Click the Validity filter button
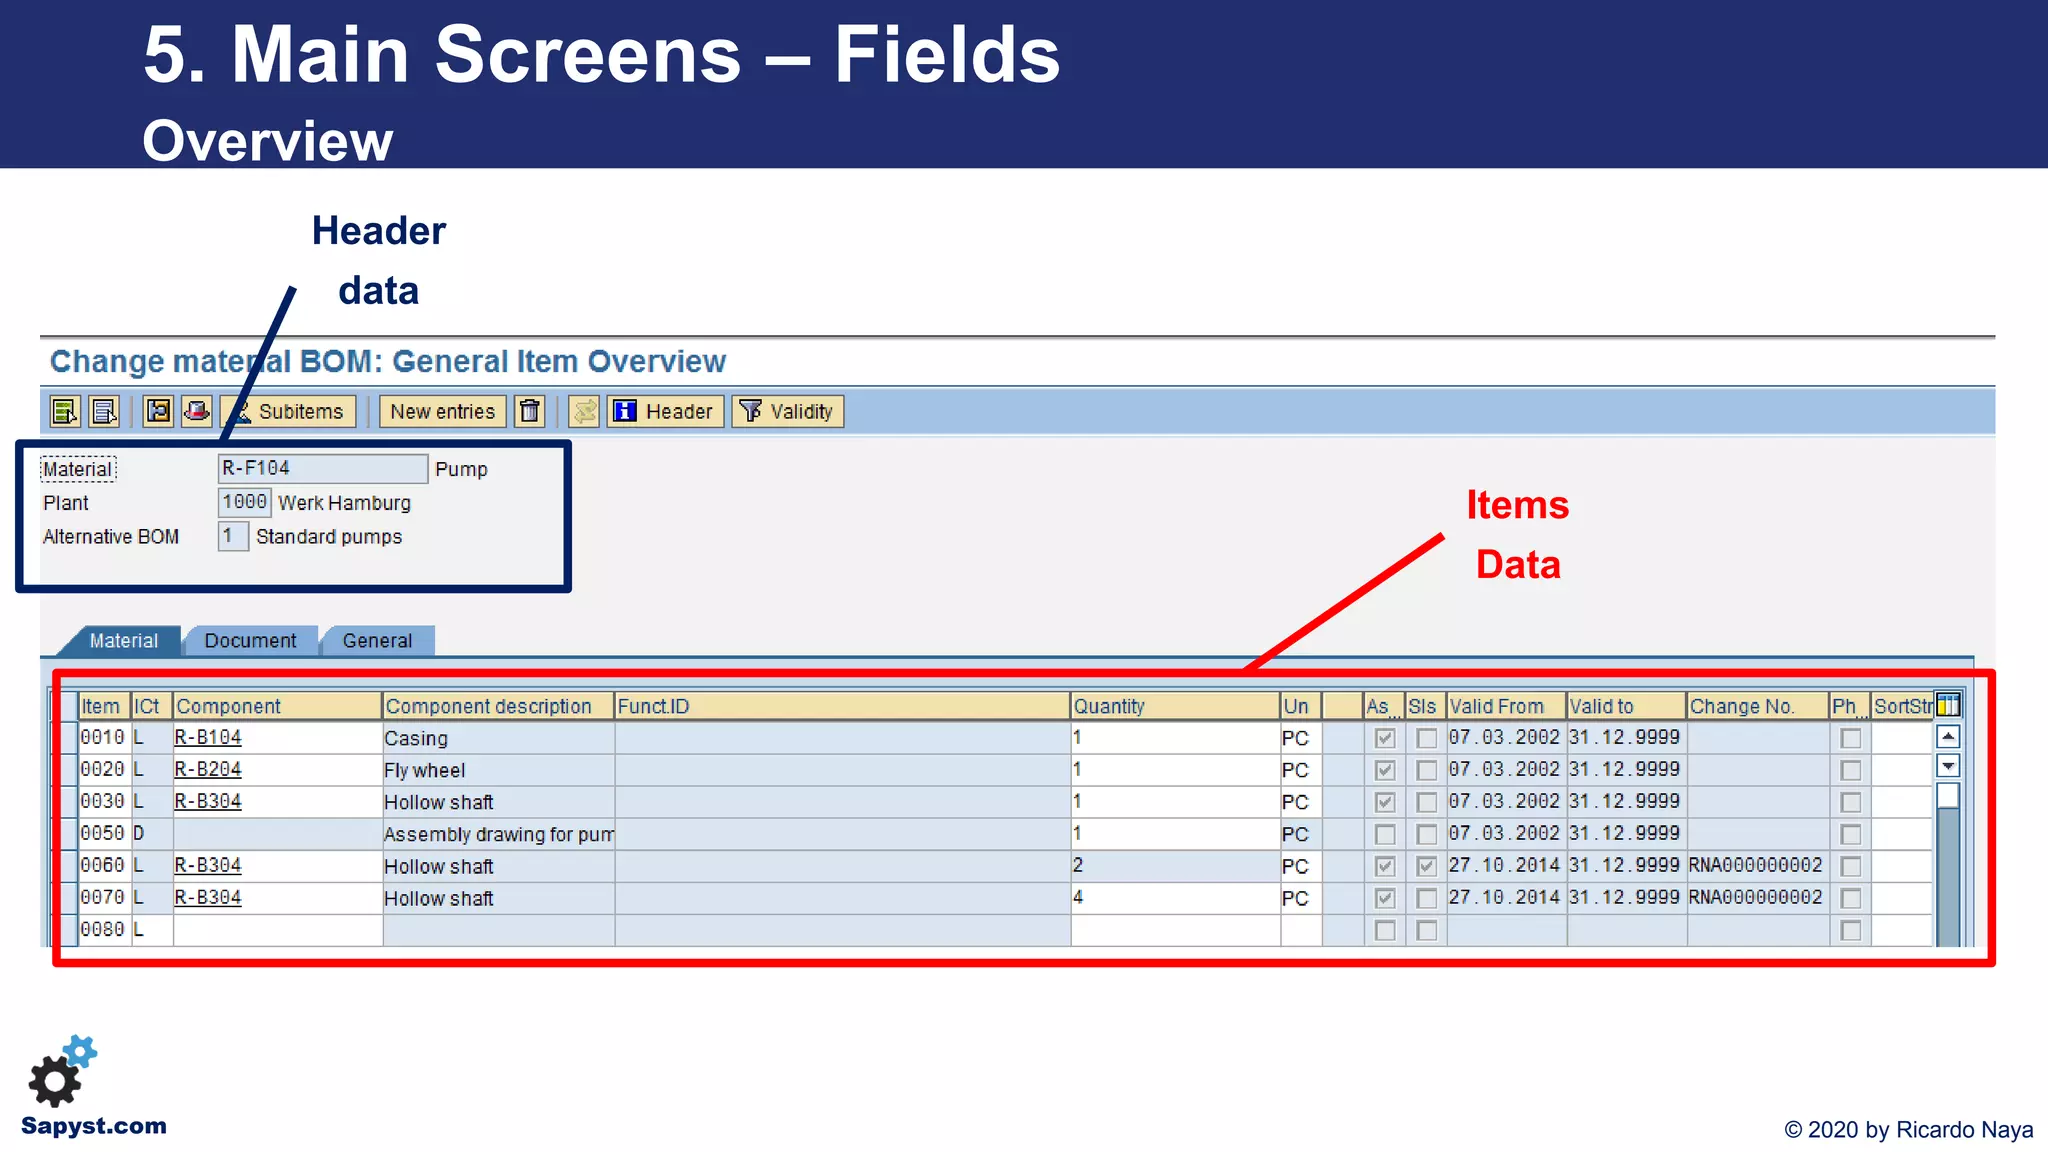Screen dimensions: 2048x1152 (788, 411)
